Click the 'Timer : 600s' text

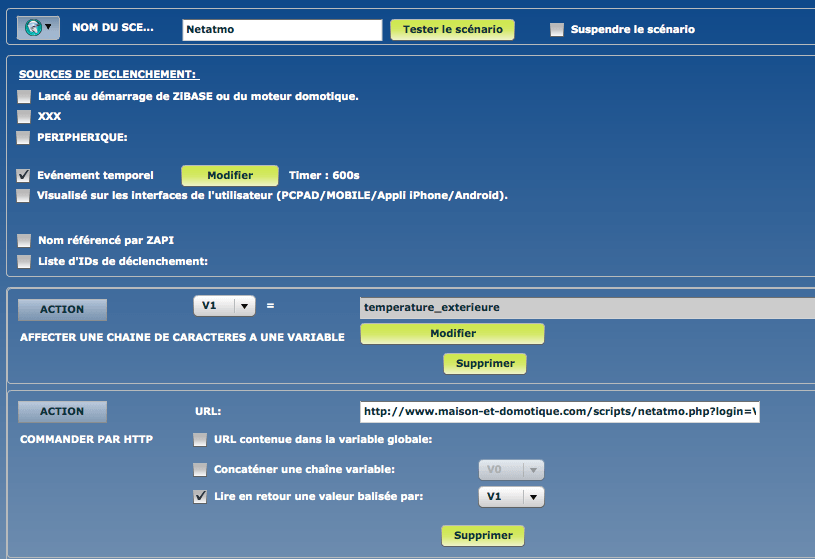[x=324, y=175]
